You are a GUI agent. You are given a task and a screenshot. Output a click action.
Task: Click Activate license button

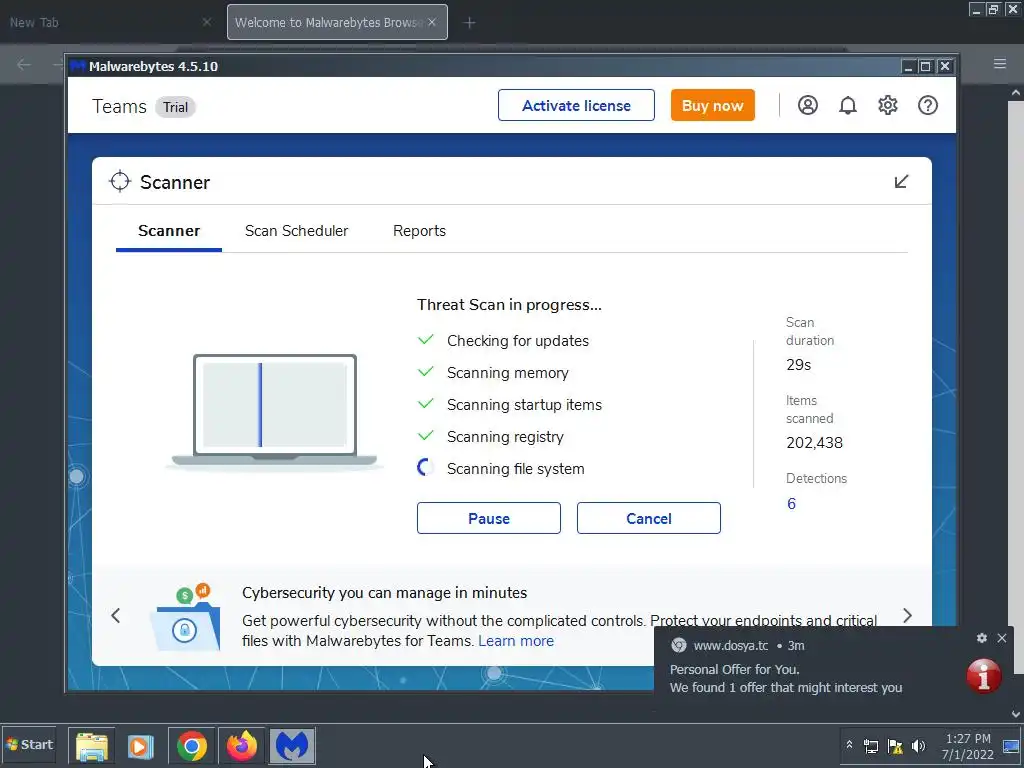(576, 105)
